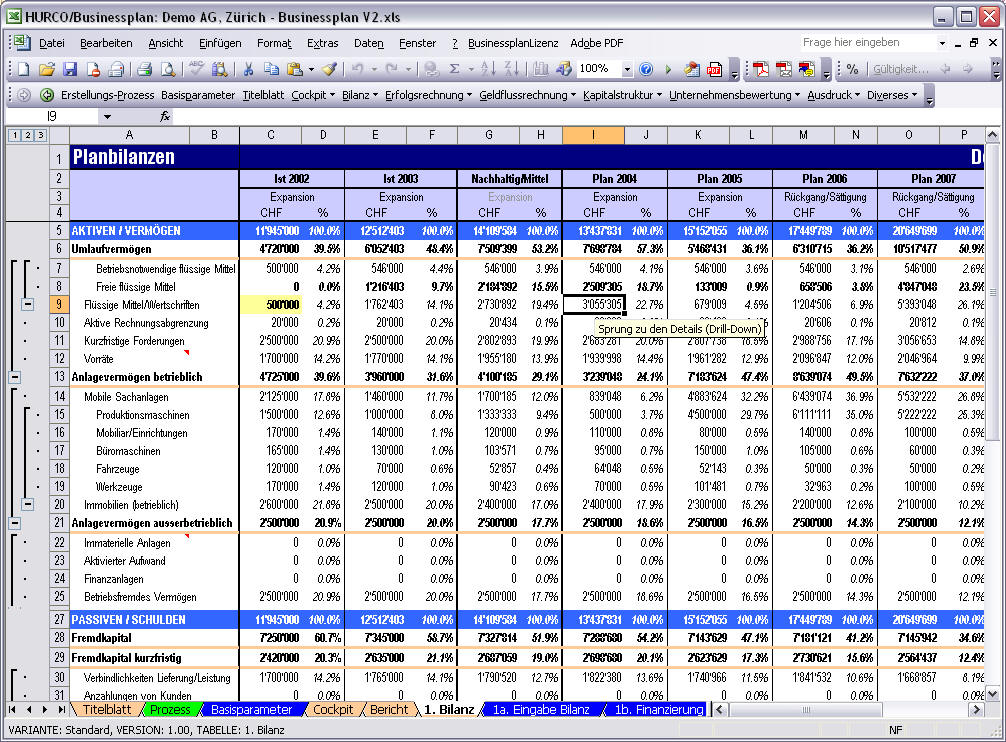Collapse the outline group at row 13
This screenshot has height=742, width=1006.
[x=14, y=377]
